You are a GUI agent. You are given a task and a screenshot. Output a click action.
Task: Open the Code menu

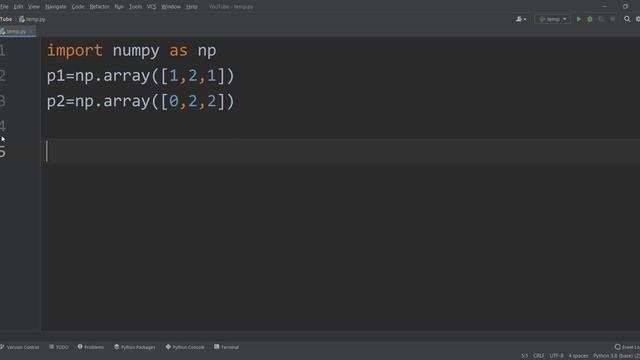point(78,7)
